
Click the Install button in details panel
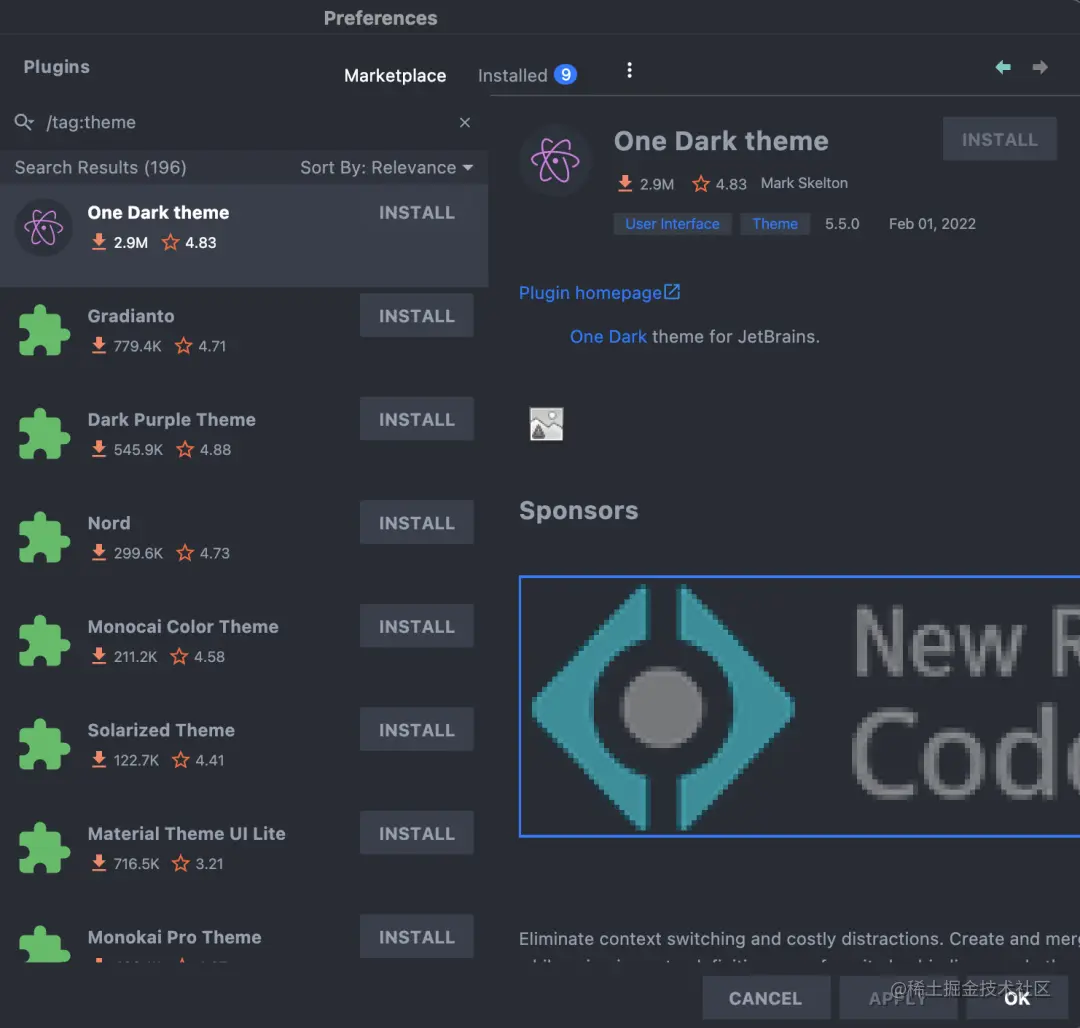tap(999, 140)
